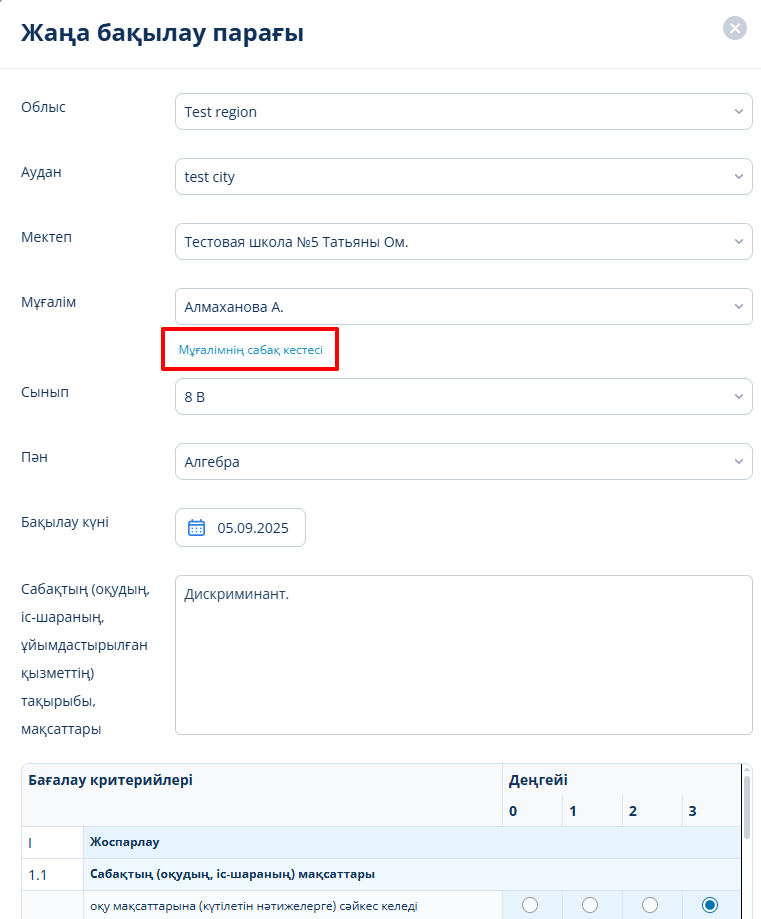The width and height of the screenshot is (761, 919).
Task: Select level 3 for learning objectives criterion
Action: pyautogui.click(x=710, y=905)
